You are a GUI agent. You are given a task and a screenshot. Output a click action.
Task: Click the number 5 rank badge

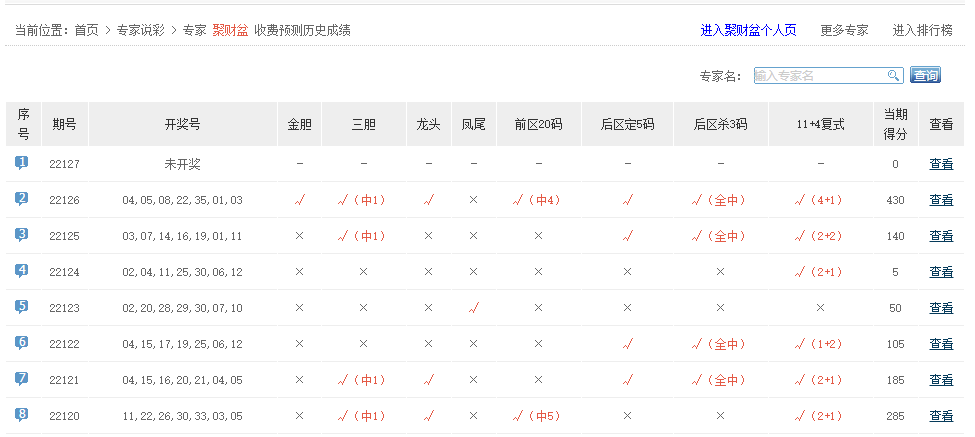coord(22,307)
